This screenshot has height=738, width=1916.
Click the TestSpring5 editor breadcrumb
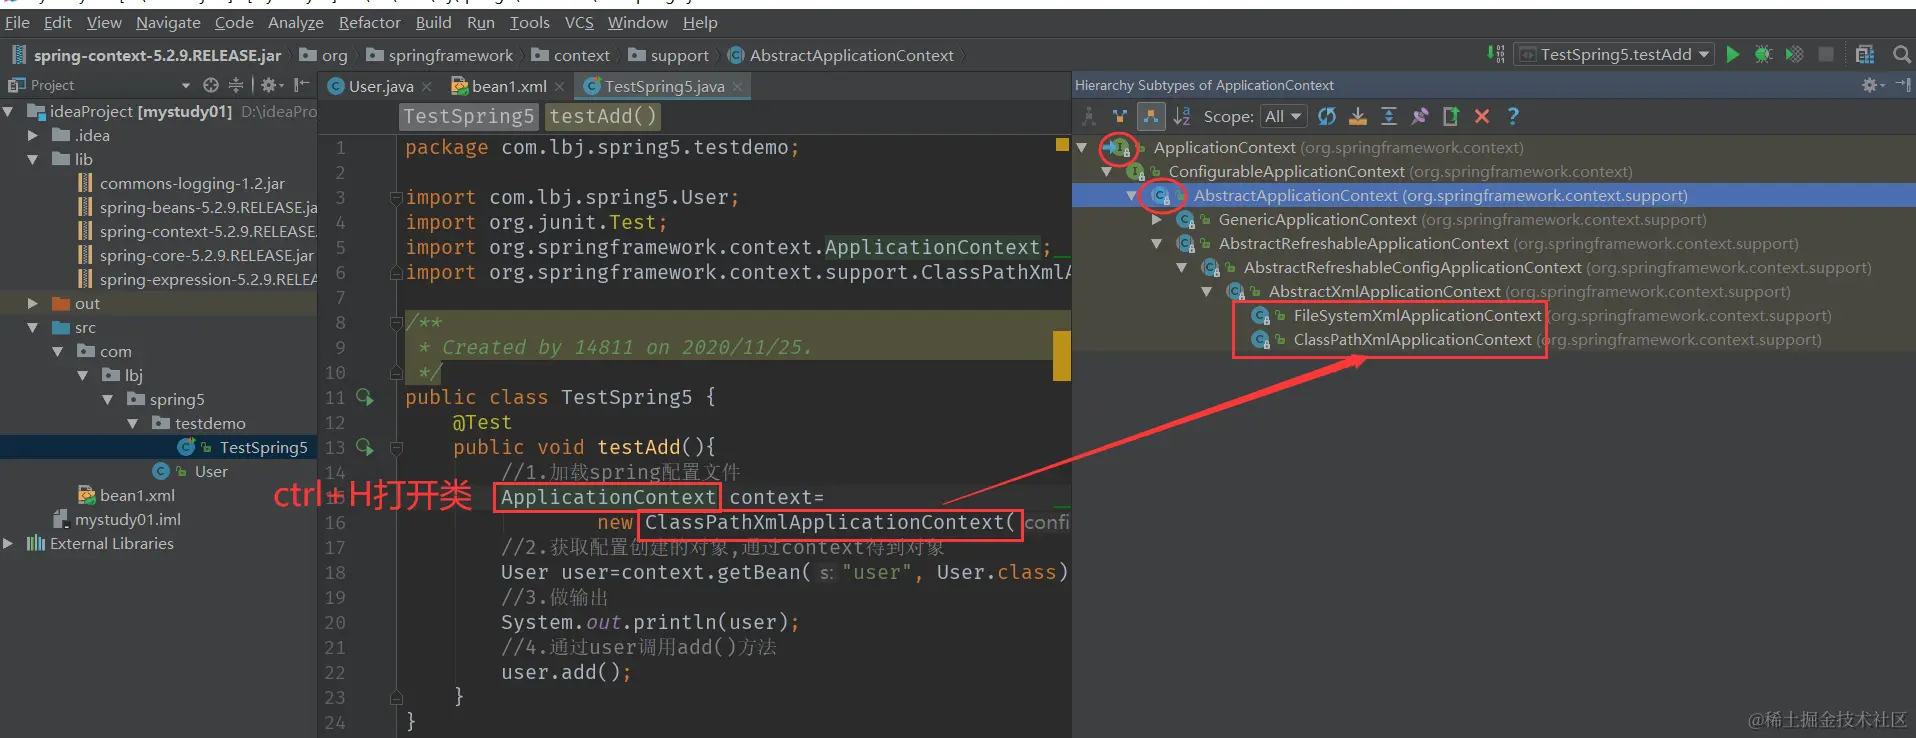(x=468, y=116)
